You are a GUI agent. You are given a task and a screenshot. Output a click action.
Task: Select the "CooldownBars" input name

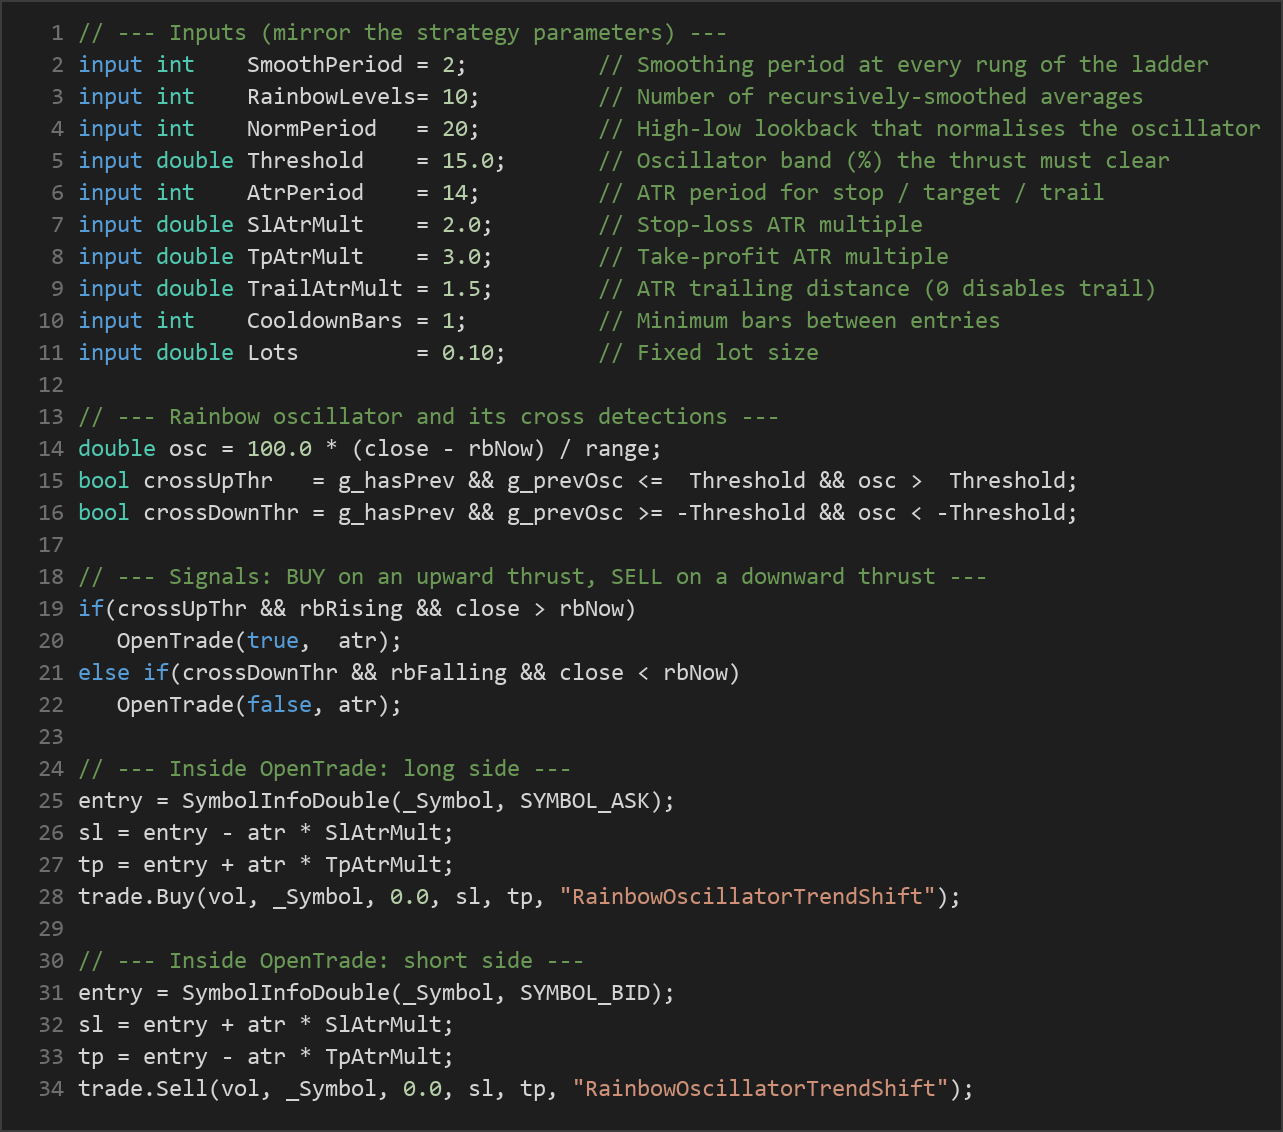coord(325,321)
